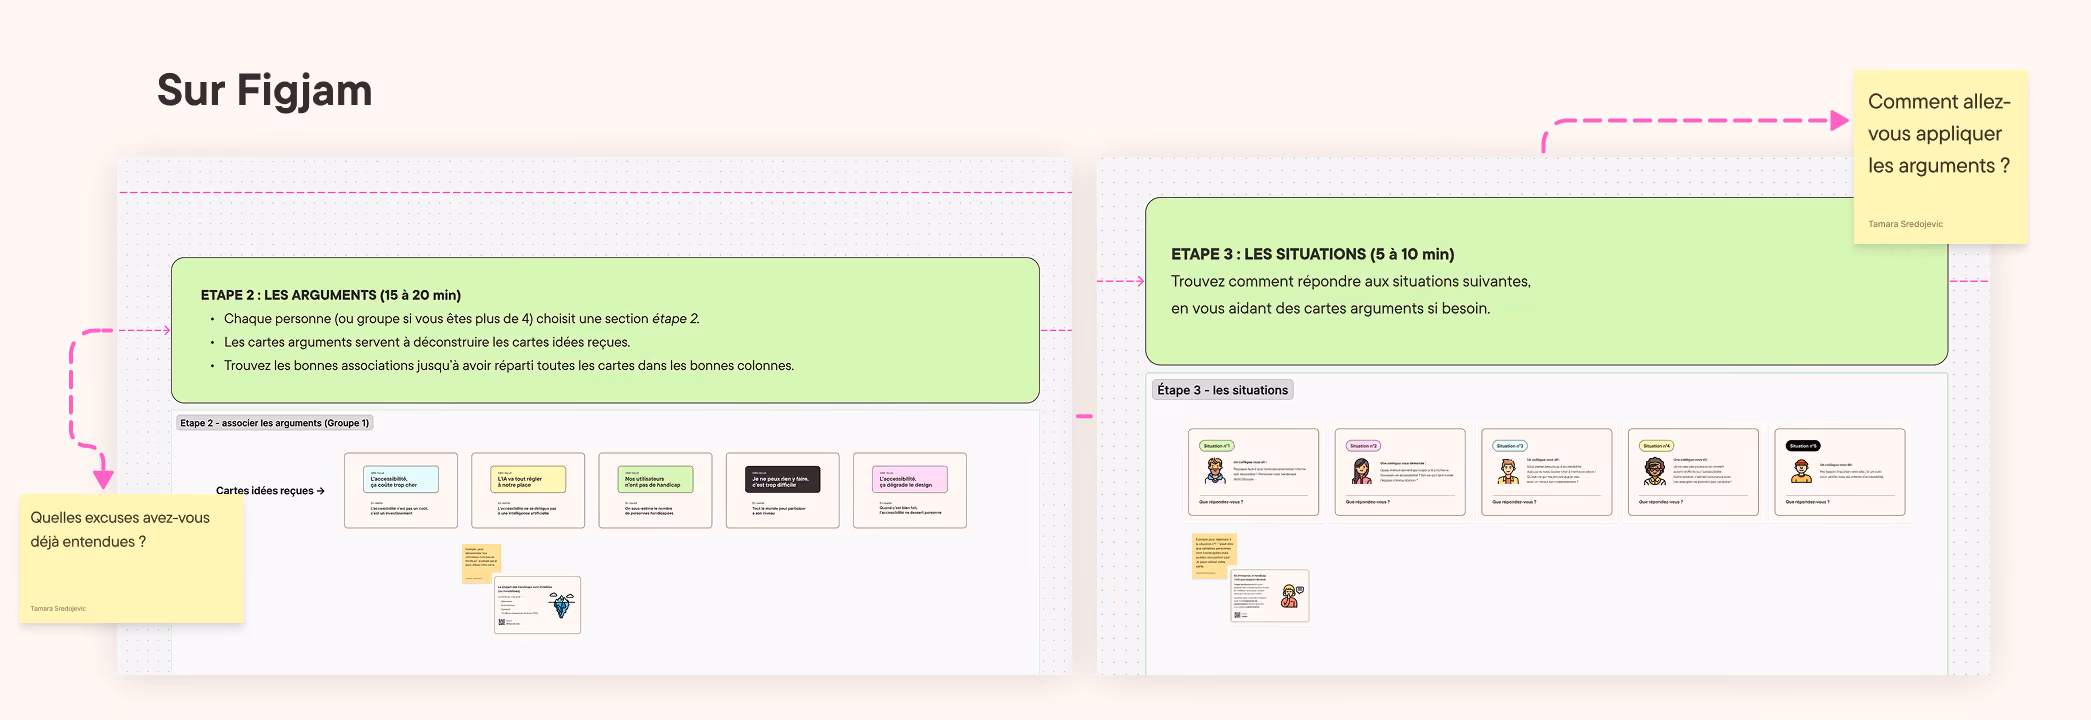
Task: Click the "Trouvez les bonnes associations" instruction line
Action: [508, 366]
